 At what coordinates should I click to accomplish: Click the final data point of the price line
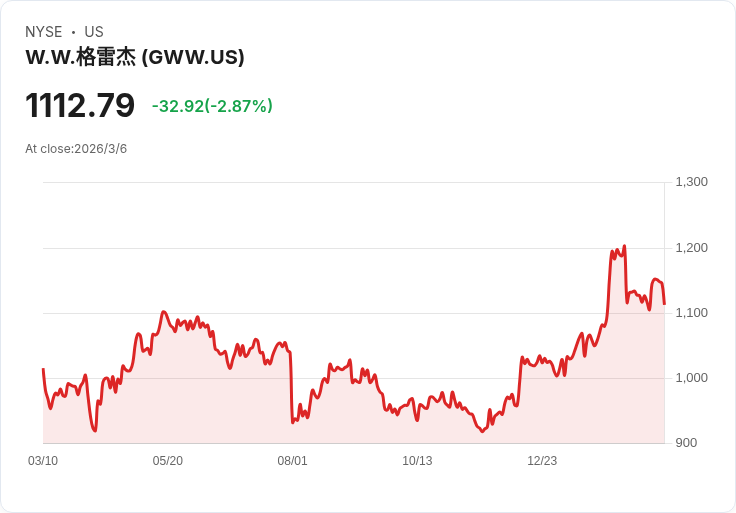point(665,304)
